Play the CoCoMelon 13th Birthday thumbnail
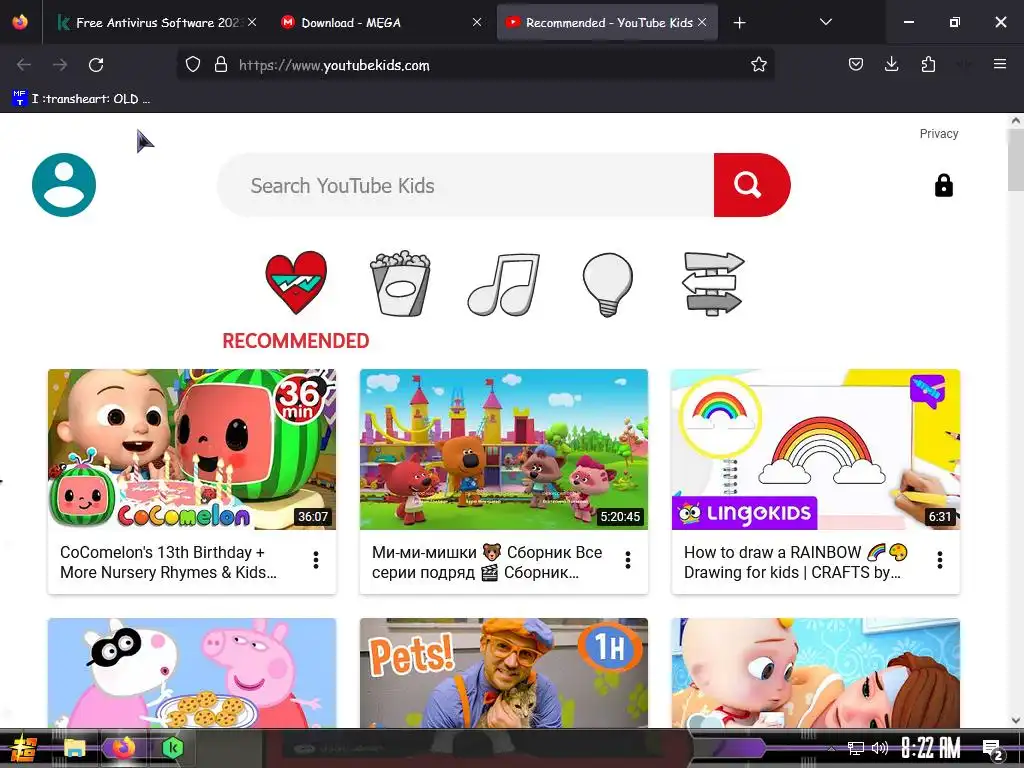 tap(192, 449)
